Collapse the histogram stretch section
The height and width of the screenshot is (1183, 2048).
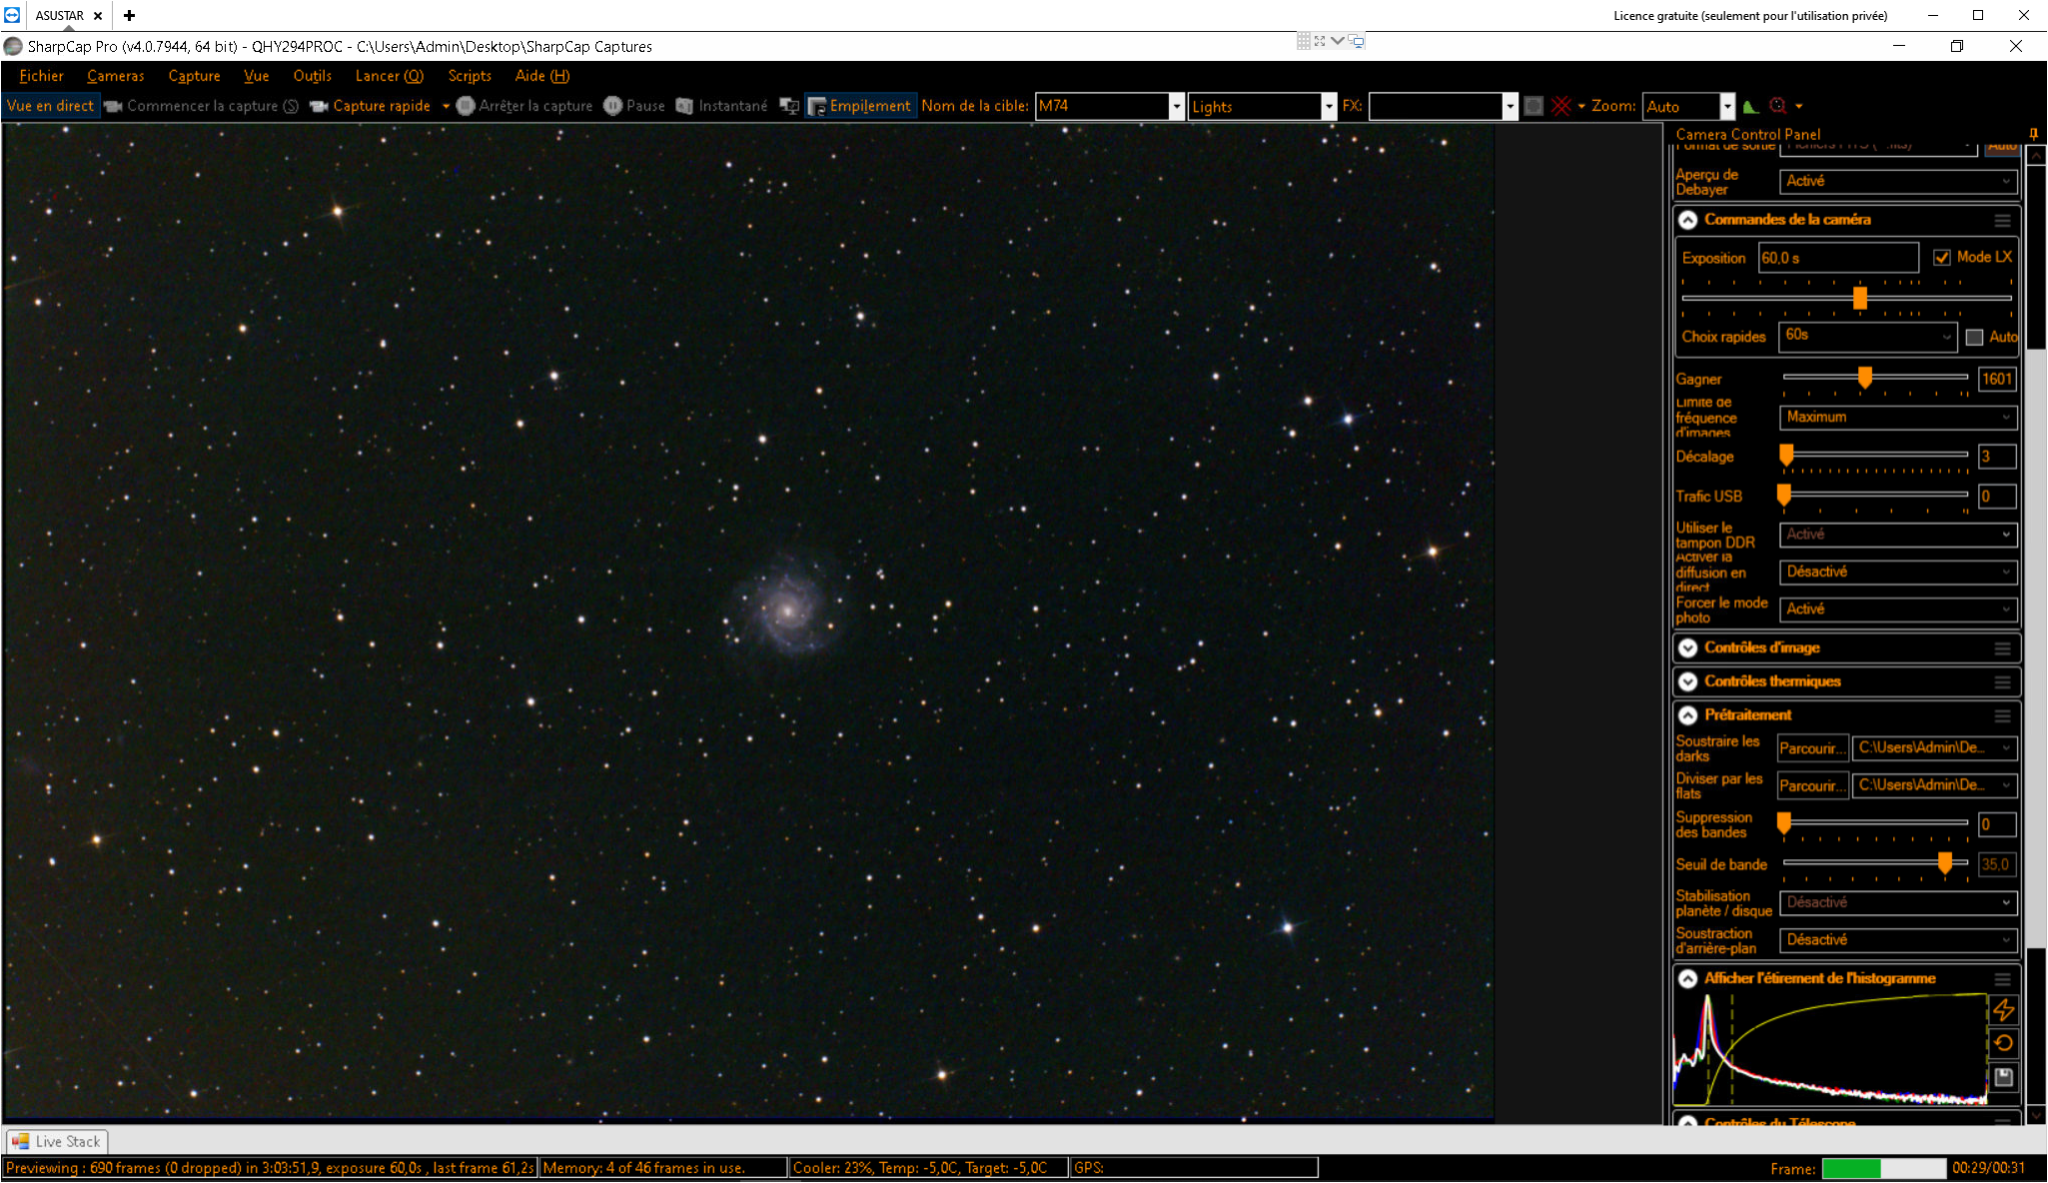(x=1688, y=979)
